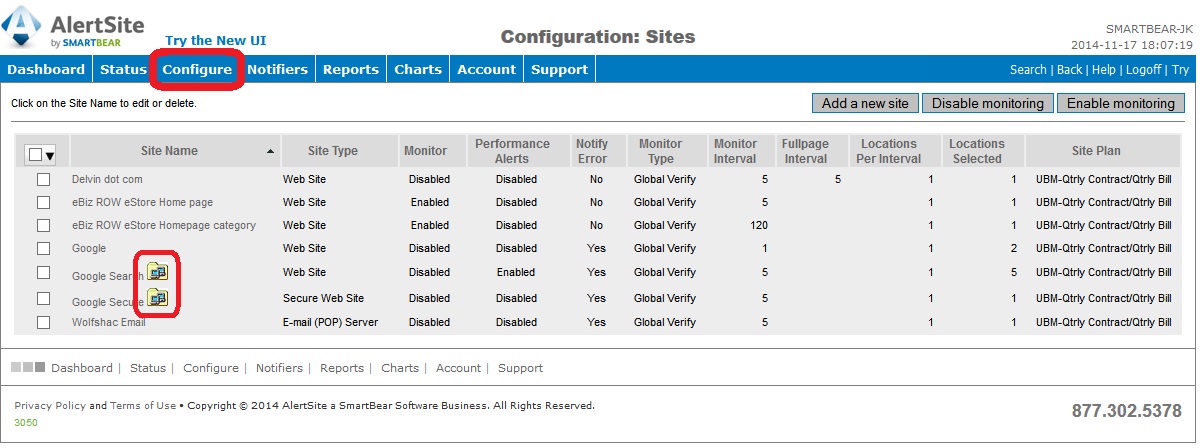Viewport: 1203px width, 448px height.
Task: Click the Help link in top bar
Action: (1103, 70)
